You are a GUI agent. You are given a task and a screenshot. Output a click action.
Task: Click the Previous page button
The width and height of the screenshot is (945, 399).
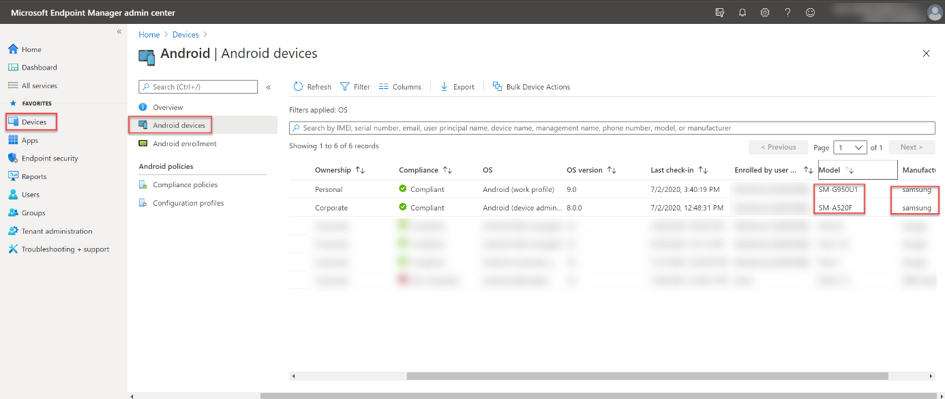pos(778,147)
